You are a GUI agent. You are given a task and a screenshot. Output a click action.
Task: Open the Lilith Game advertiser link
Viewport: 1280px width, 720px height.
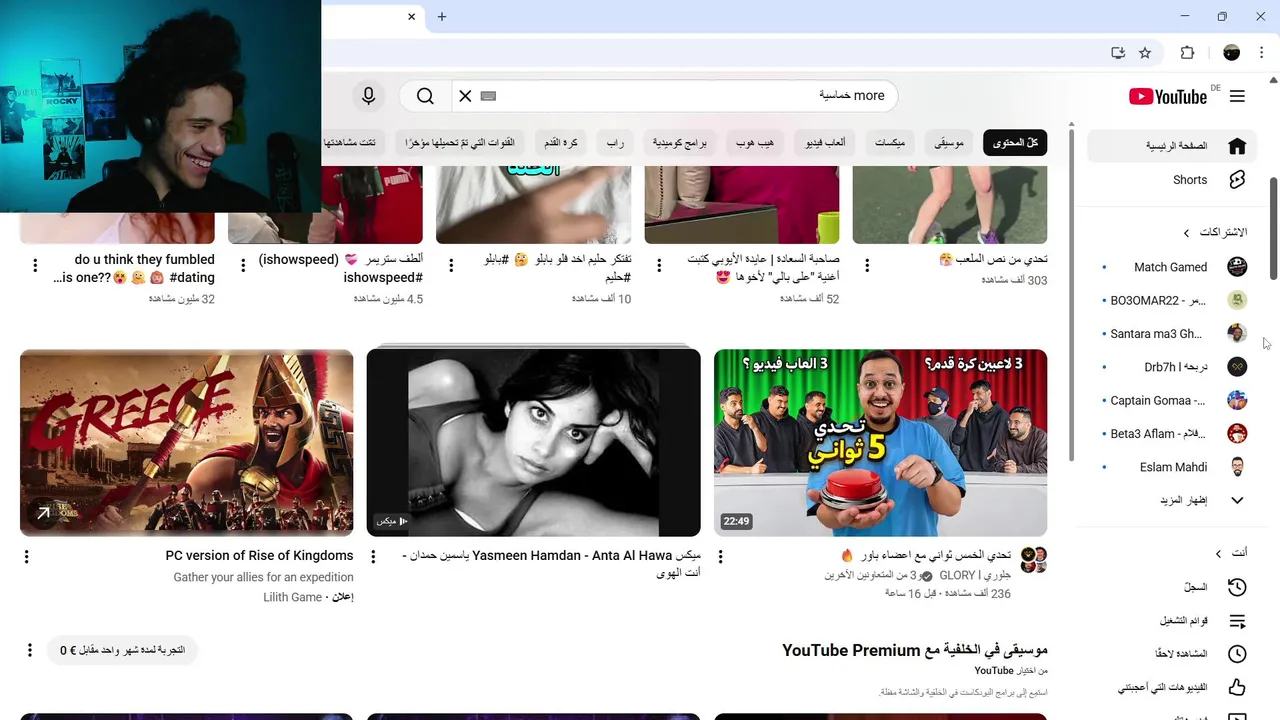[x=293, y=597]
